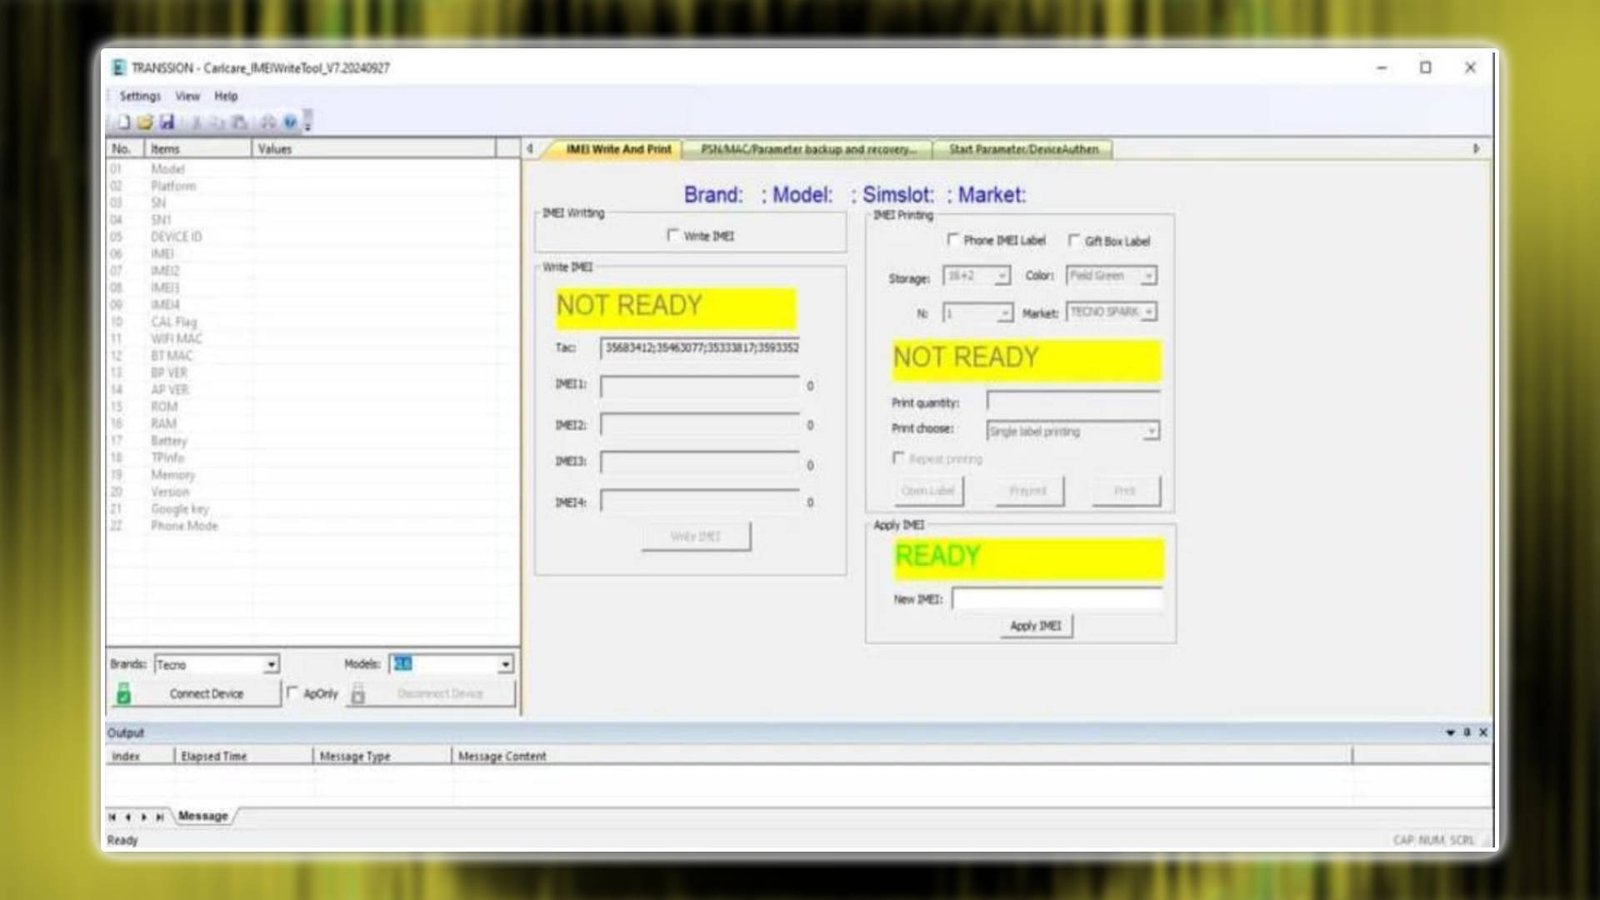Click the Copy icon on the toolbar

click(x=216, y=120)
